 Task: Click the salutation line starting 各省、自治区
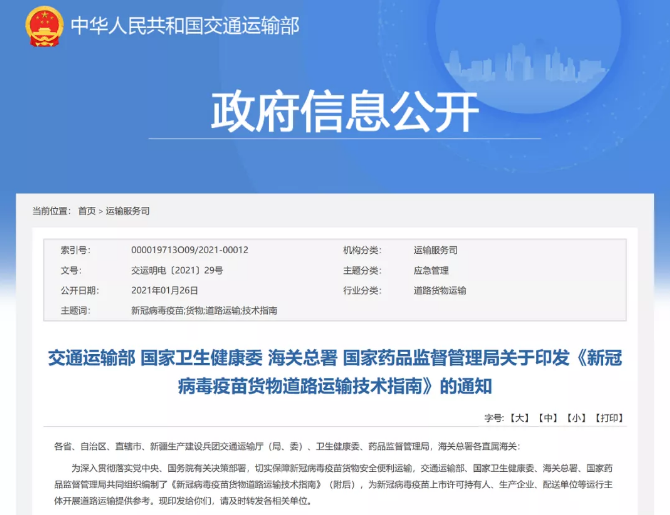point(287,446)
